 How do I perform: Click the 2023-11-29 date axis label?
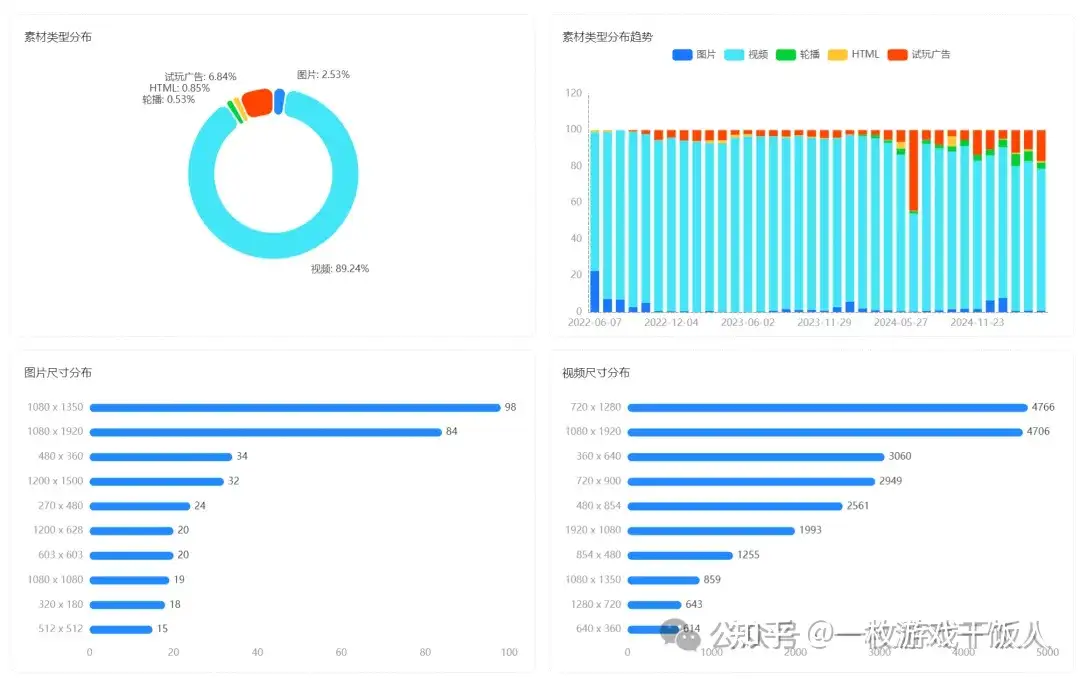[x=824, y=322]
